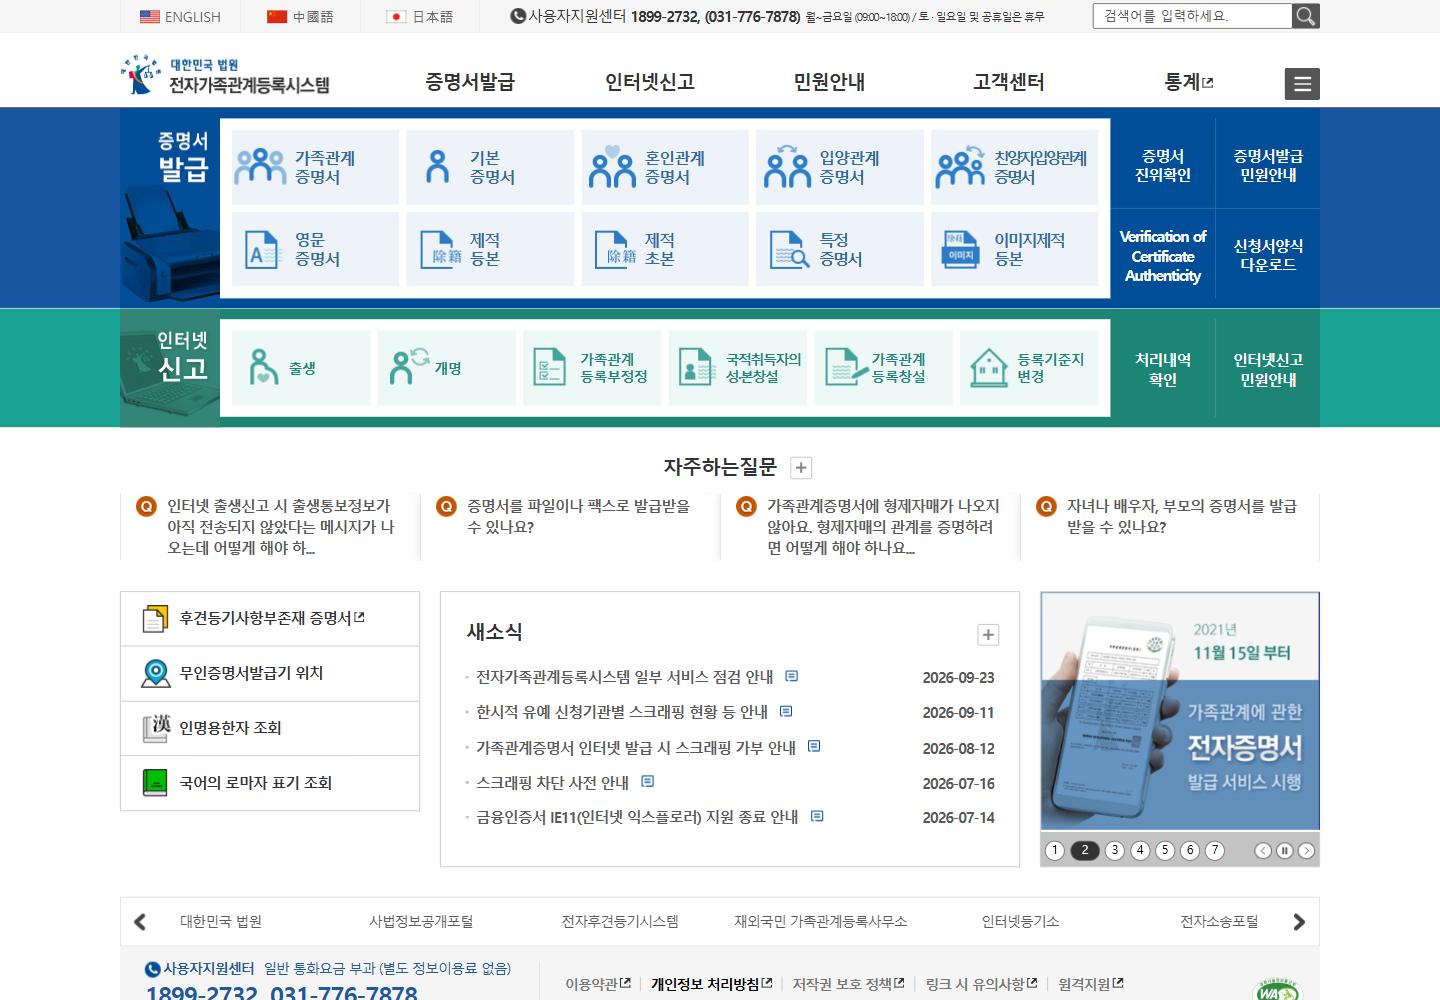Select 출생 신고 icon tile
The image size is (1440, 1000).
[x=301, y=368]
